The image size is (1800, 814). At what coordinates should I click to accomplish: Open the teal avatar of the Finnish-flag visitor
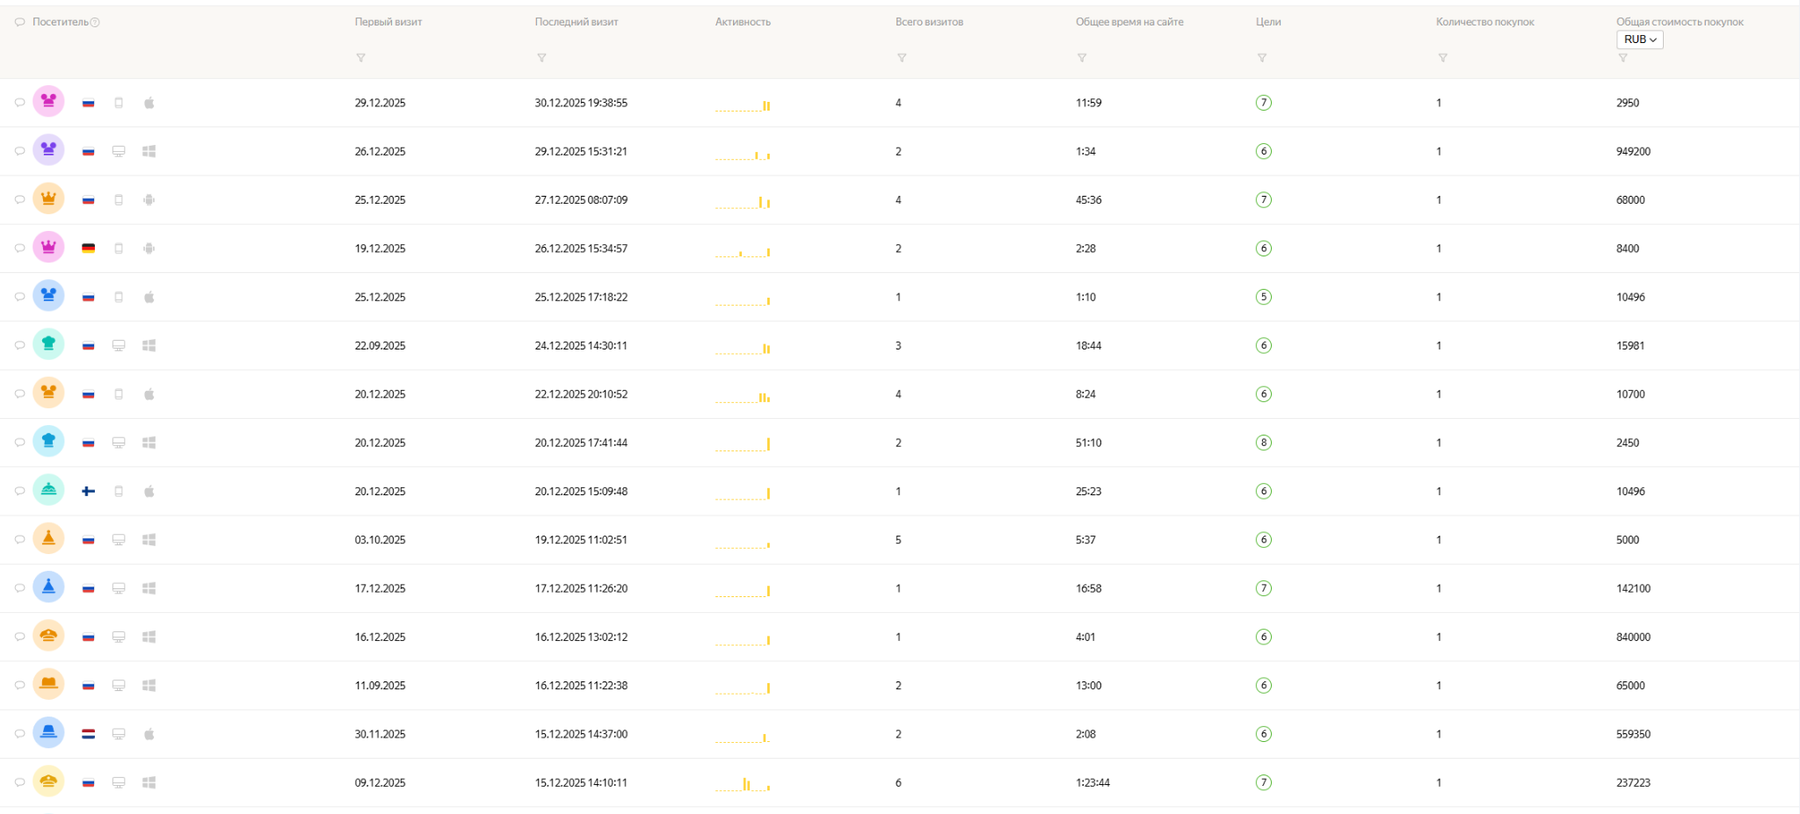pos(48,490)
